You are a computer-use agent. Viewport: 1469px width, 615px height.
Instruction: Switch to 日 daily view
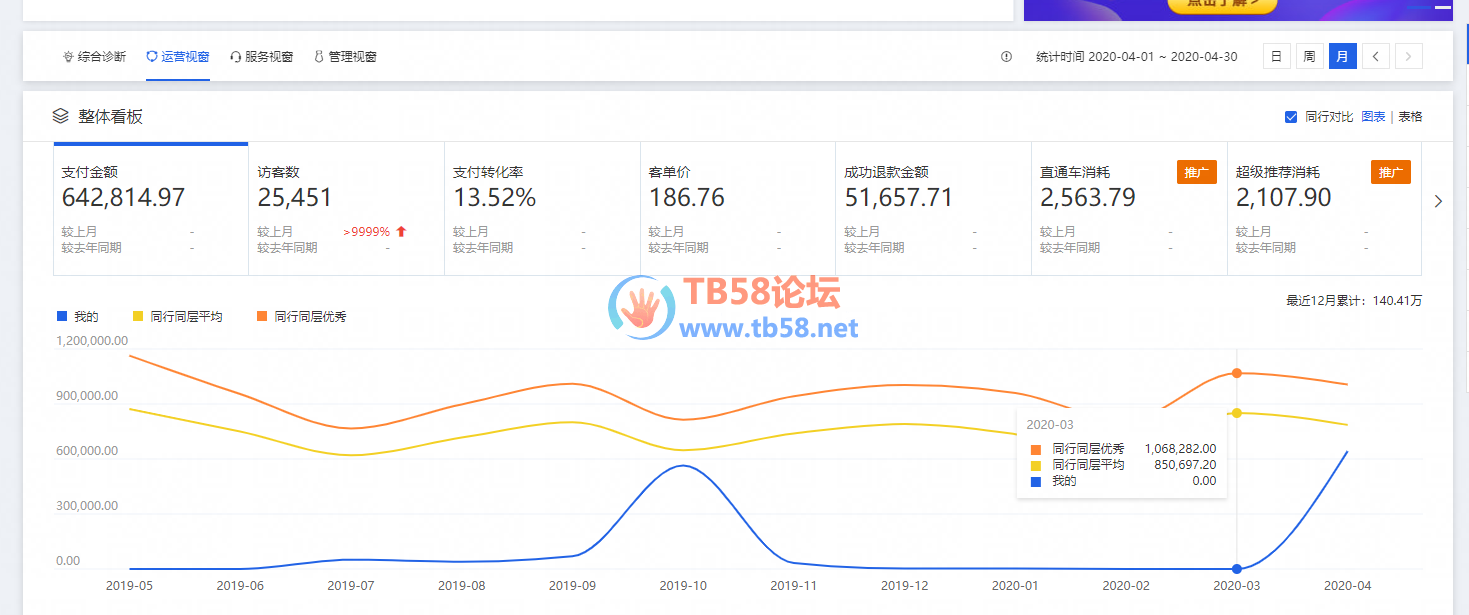(1276, 57)
